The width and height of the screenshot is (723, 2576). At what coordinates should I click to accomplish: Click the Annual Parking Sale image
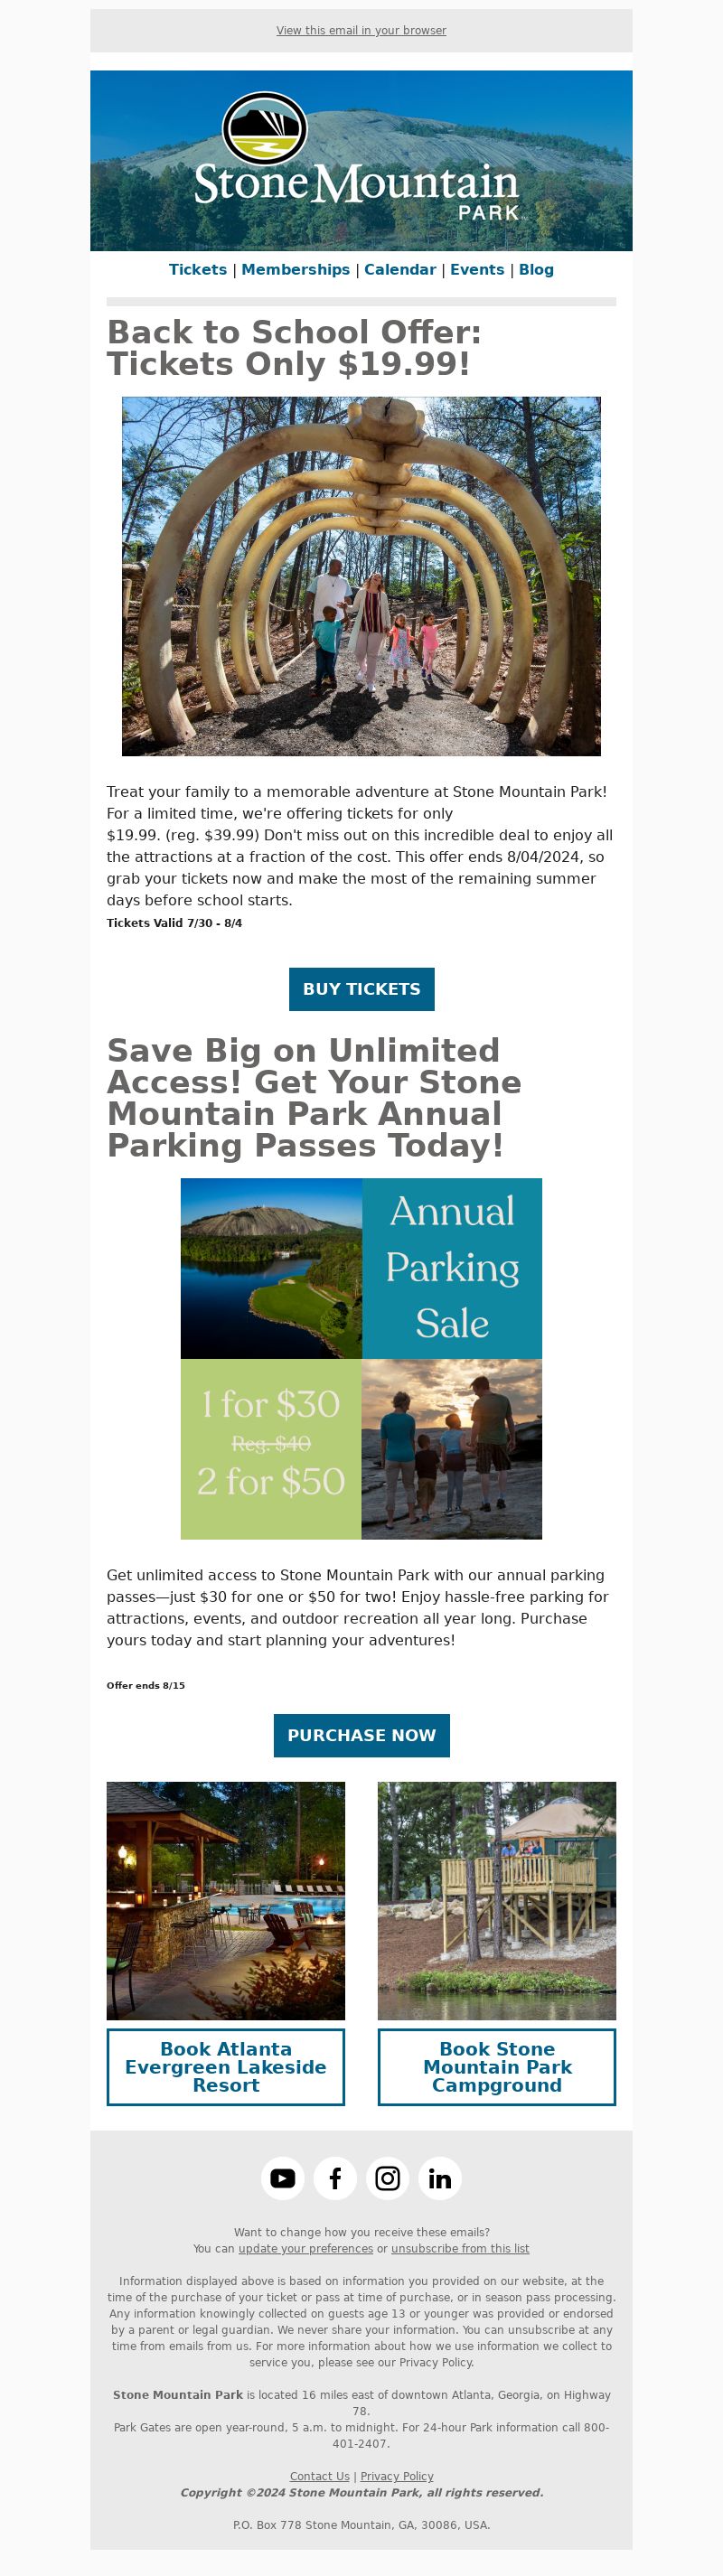361,1358
